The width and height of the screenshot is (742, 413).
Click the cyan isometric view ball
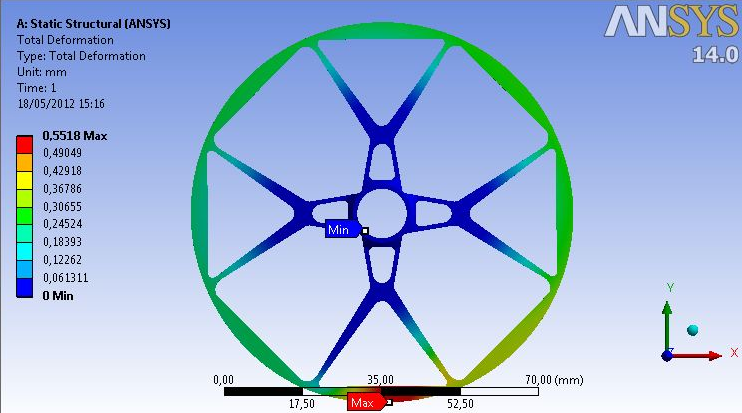coord(692,330)
